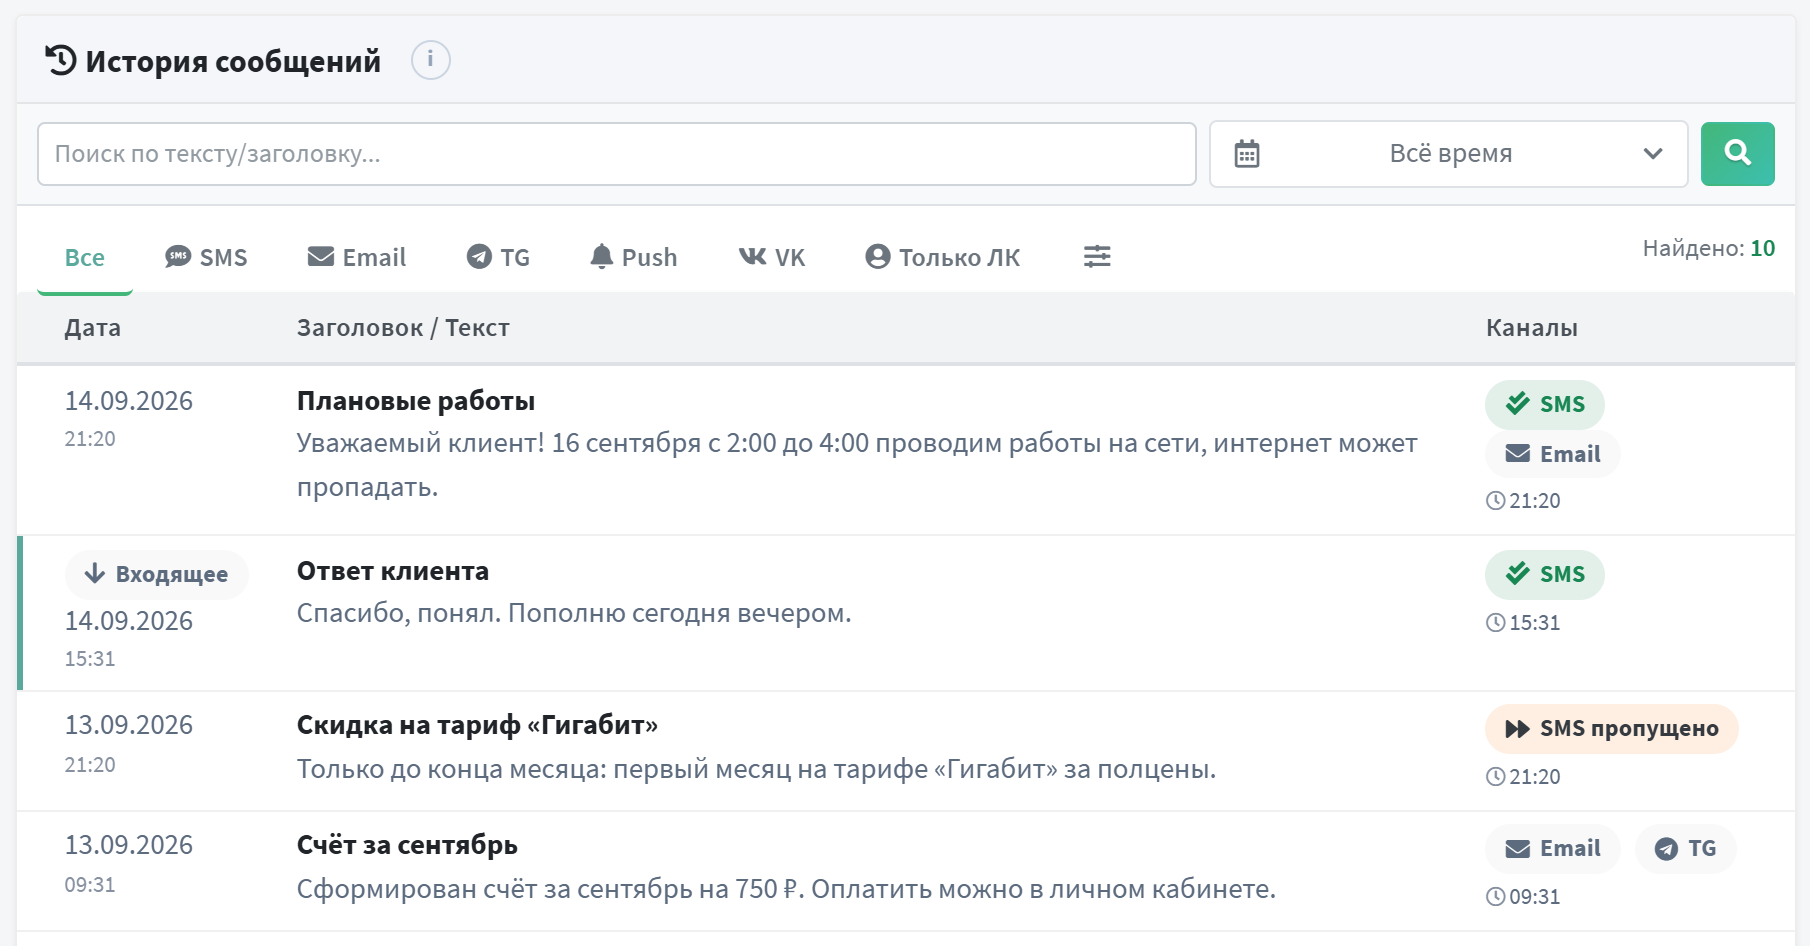Focus the Поиск по тексту/заголовку search field
Screen dimensions: 1810x946
[617, 154]
